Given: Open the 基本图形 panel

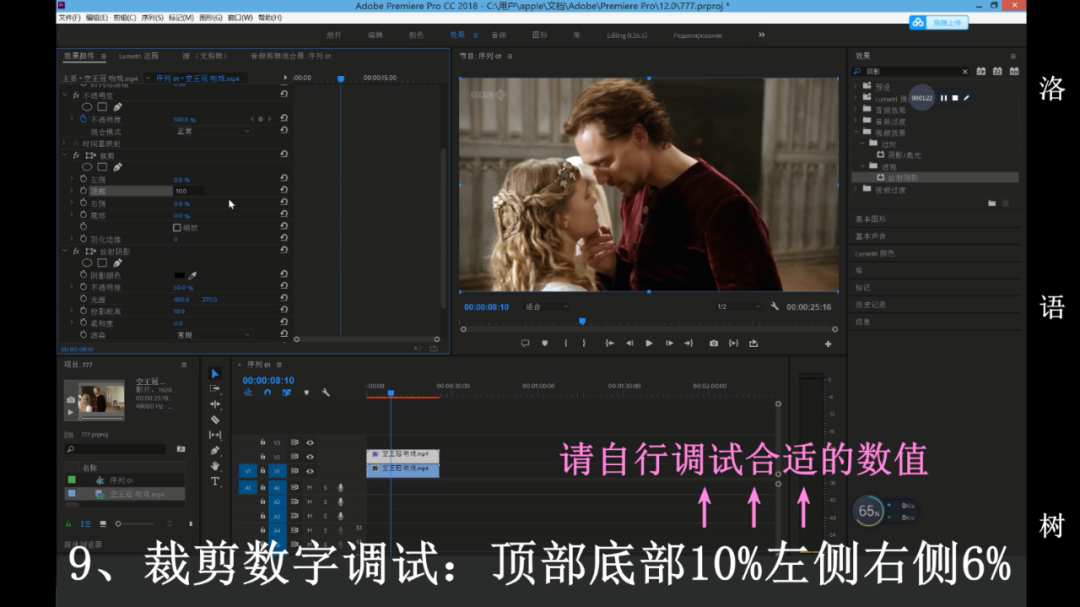Looking at the screenshot, I should coord(871,219).
